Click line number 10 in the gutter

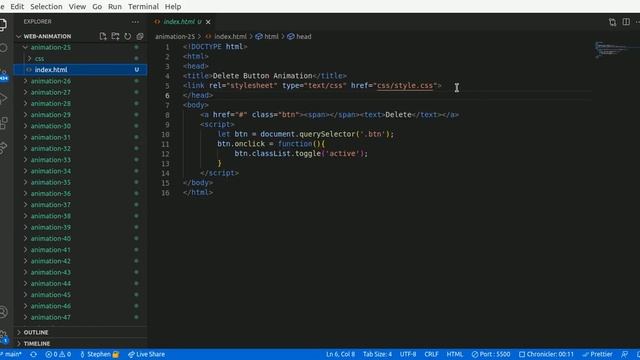click(x=165, y=134)
